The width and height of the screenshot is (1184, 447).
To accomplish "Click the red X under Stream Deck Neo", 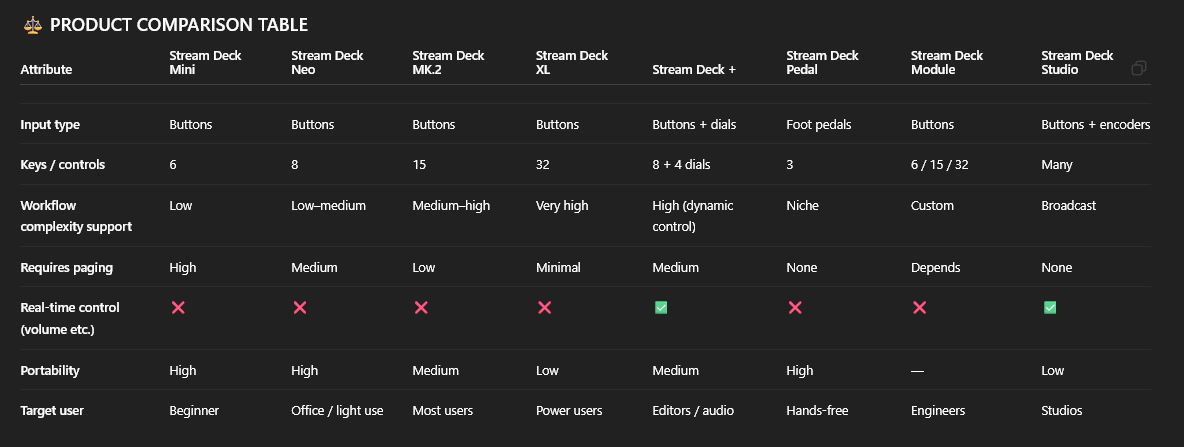I will point(300,308).
